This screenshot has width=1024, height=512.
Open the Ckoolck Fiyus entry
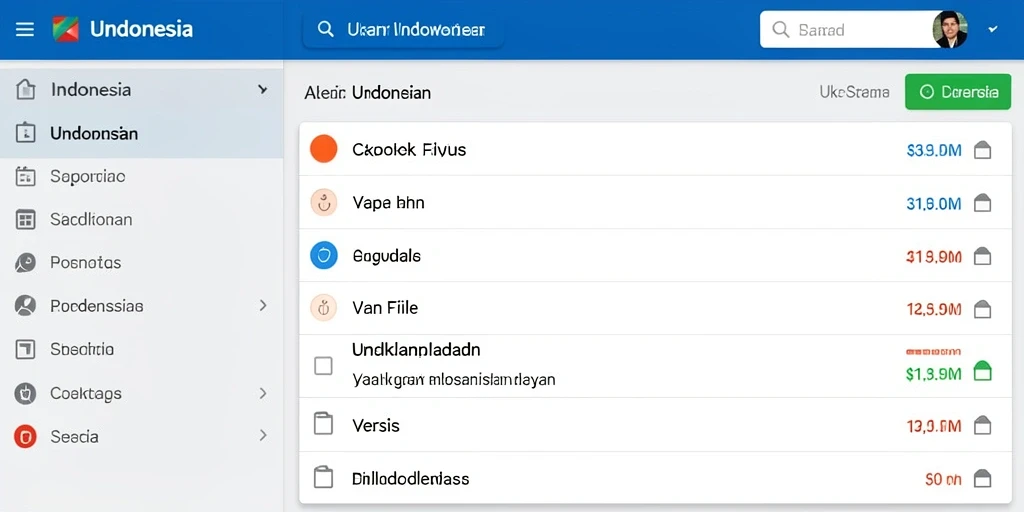(409, 150)
